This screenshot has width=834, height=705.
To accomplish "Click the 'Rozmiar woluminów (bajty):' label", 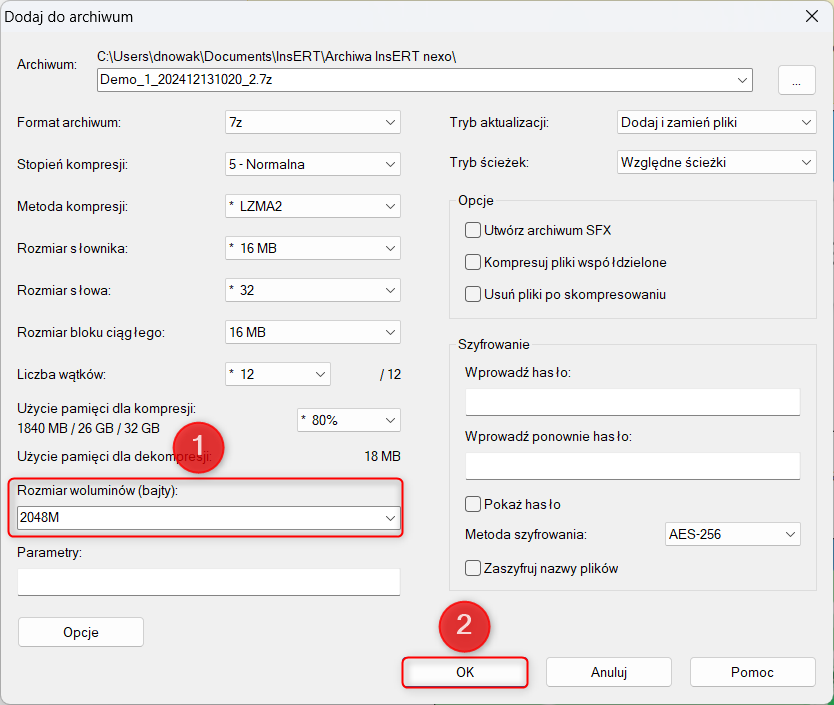I will (x=97, y=491).
